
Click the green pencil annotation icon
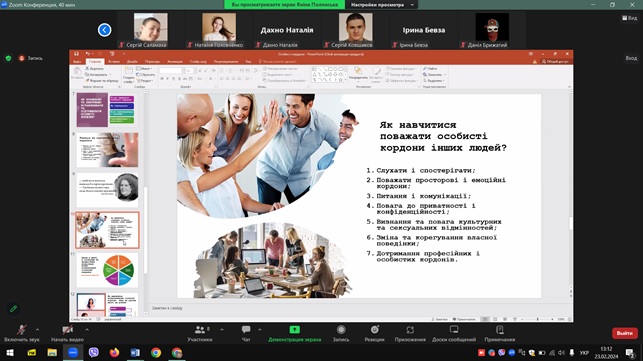(14, 308)
